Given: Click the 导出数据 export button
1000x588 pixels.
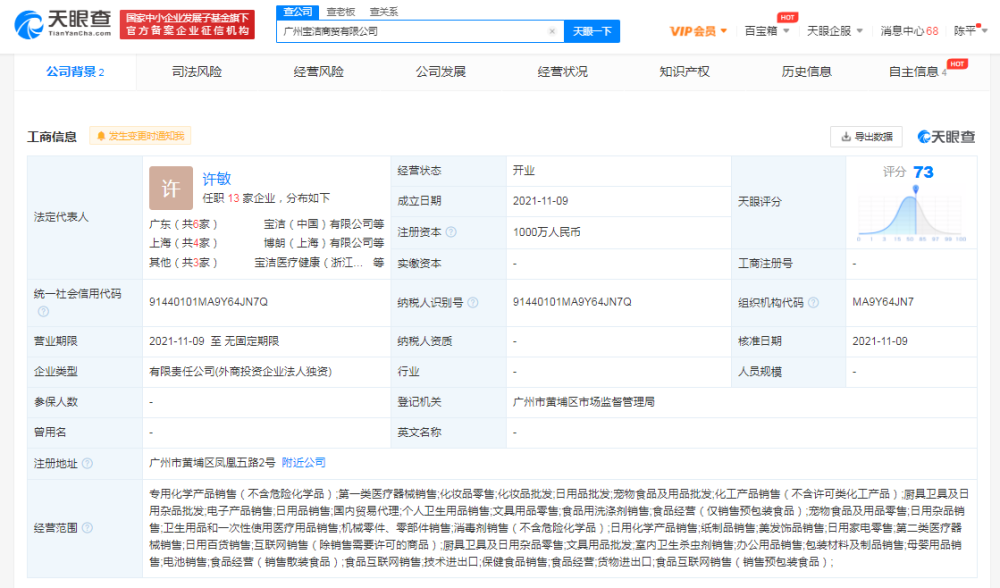Looking at the screenshot, I should point(866,137).
